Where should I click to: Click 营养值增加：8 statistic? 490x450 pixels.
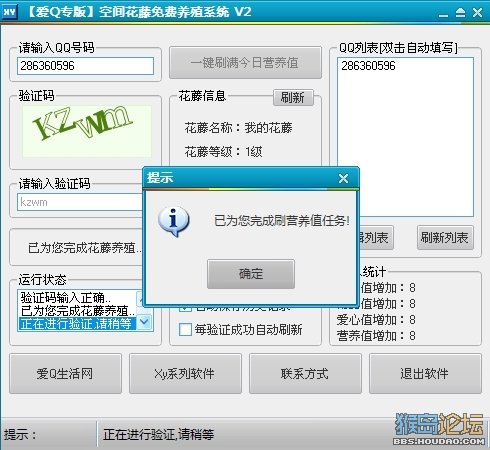376,335
